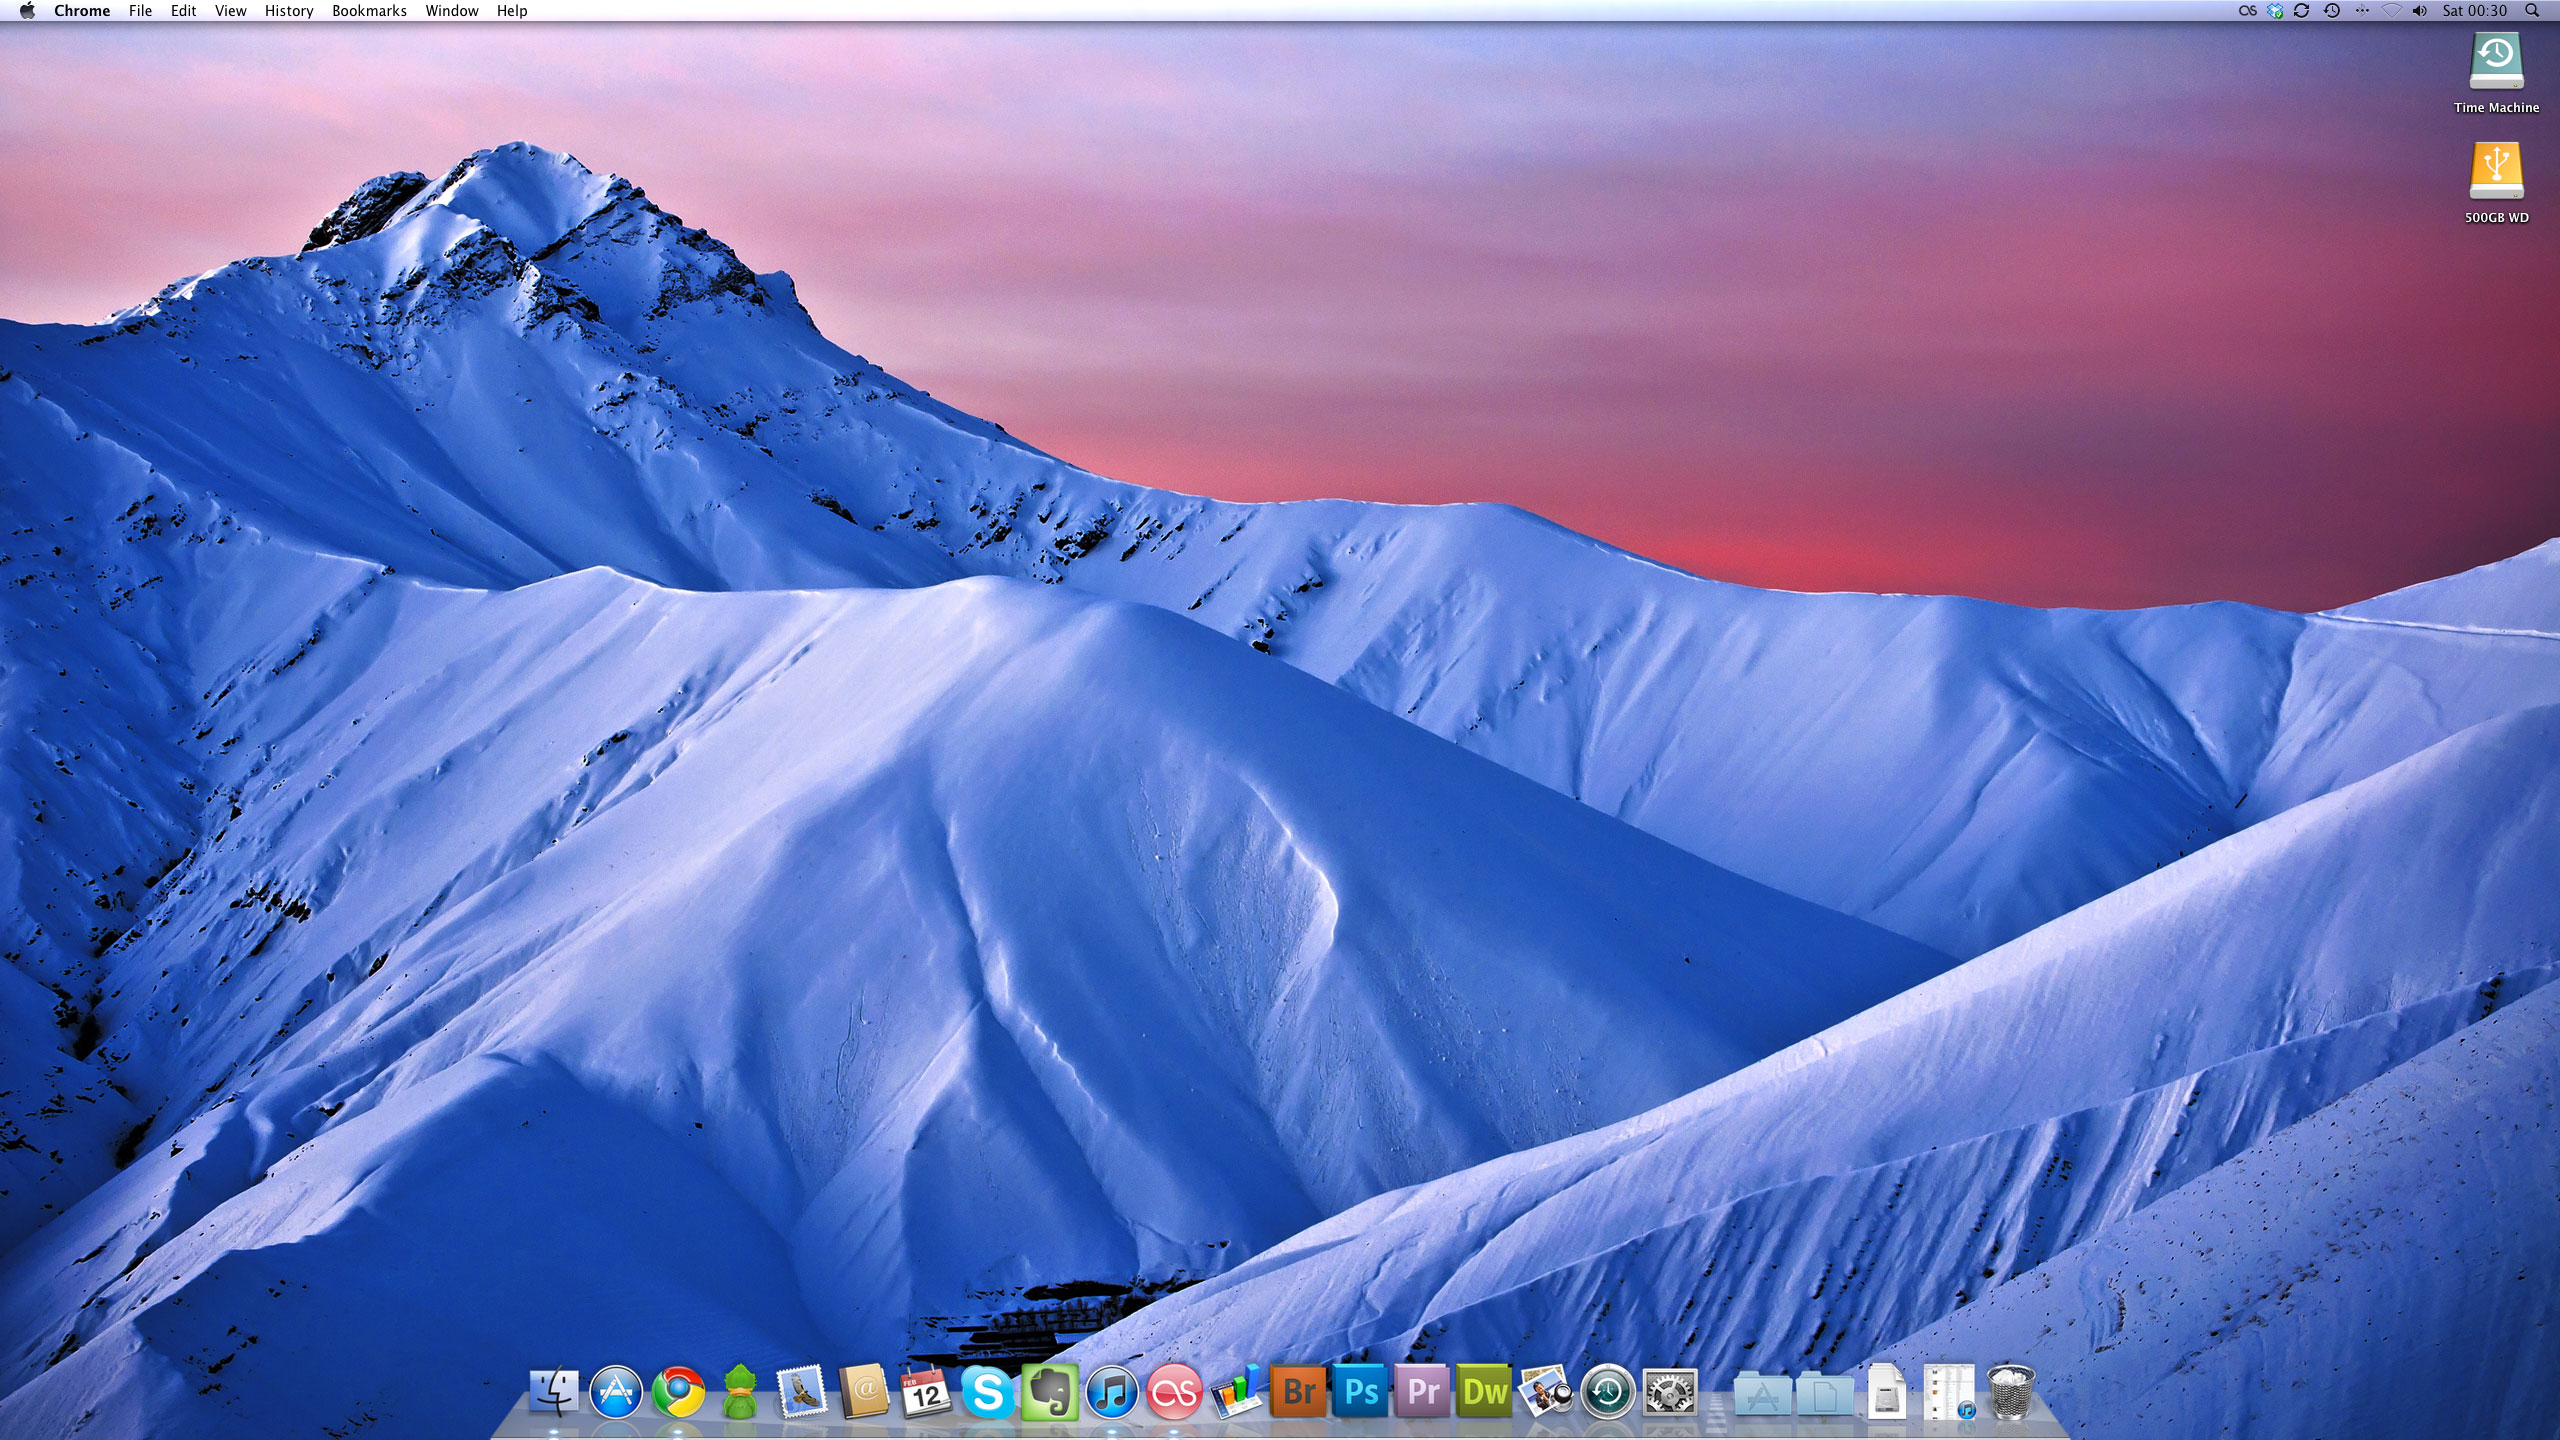Open Photoshop from the Dock

pyautogui.click(x=1361, y=1392)
